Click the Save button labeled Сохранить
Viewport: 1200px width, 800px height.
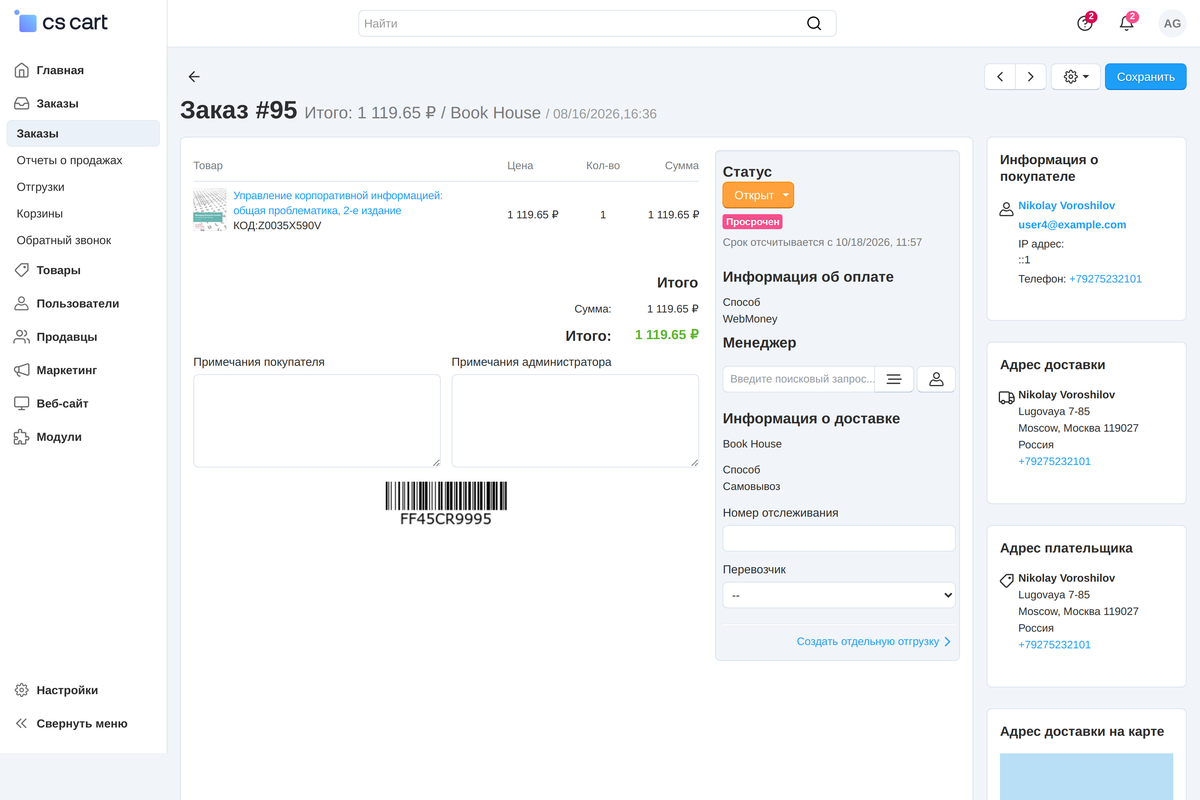(1145, 77)
